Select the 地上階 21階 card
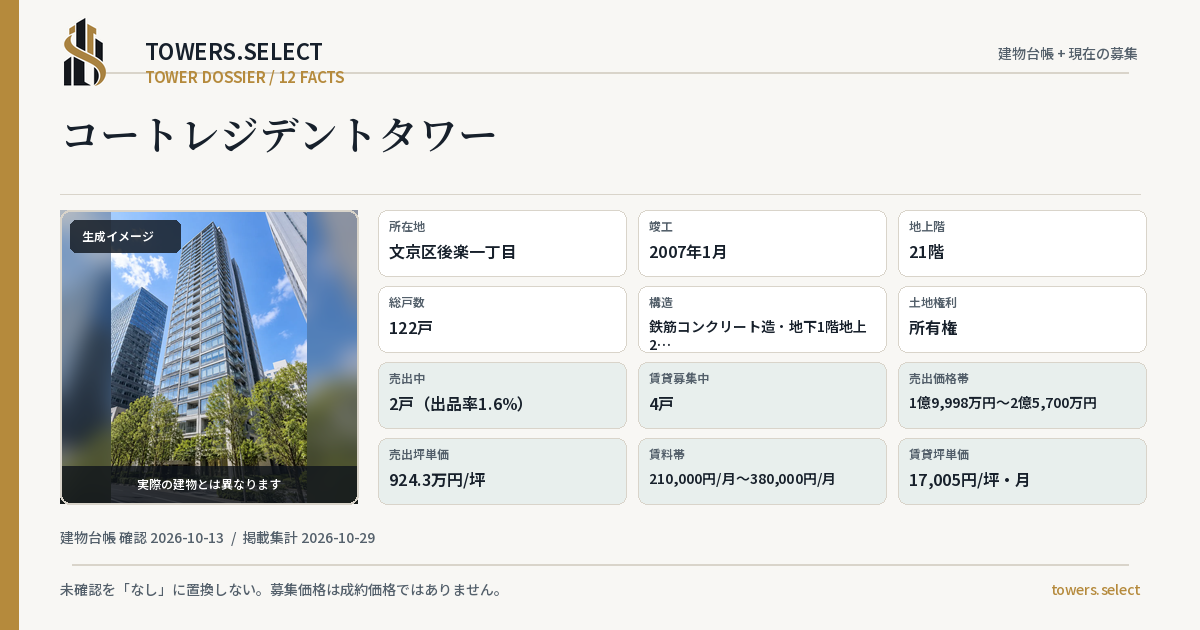Viewport: 1200px width, 630px height. click(x=1022, y=243)
